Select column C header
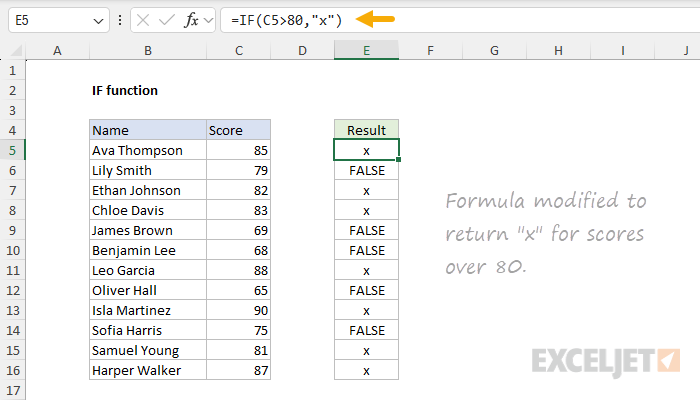 click(x=239, y=50)
